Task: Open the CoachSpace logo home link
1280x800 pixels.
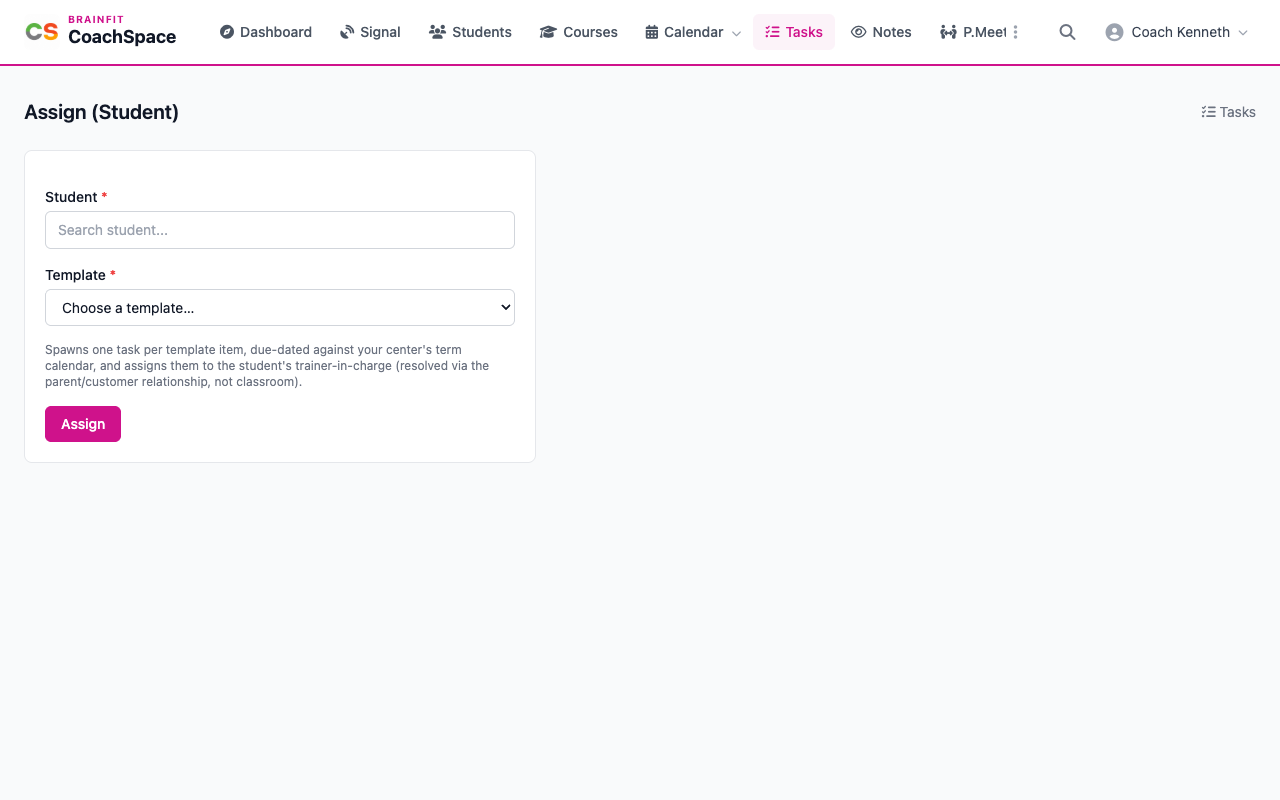Action: tap(101, 32)
